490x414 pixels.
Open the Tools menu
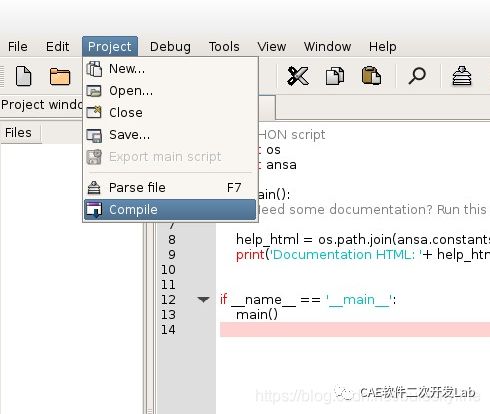[x=224, y=47]
